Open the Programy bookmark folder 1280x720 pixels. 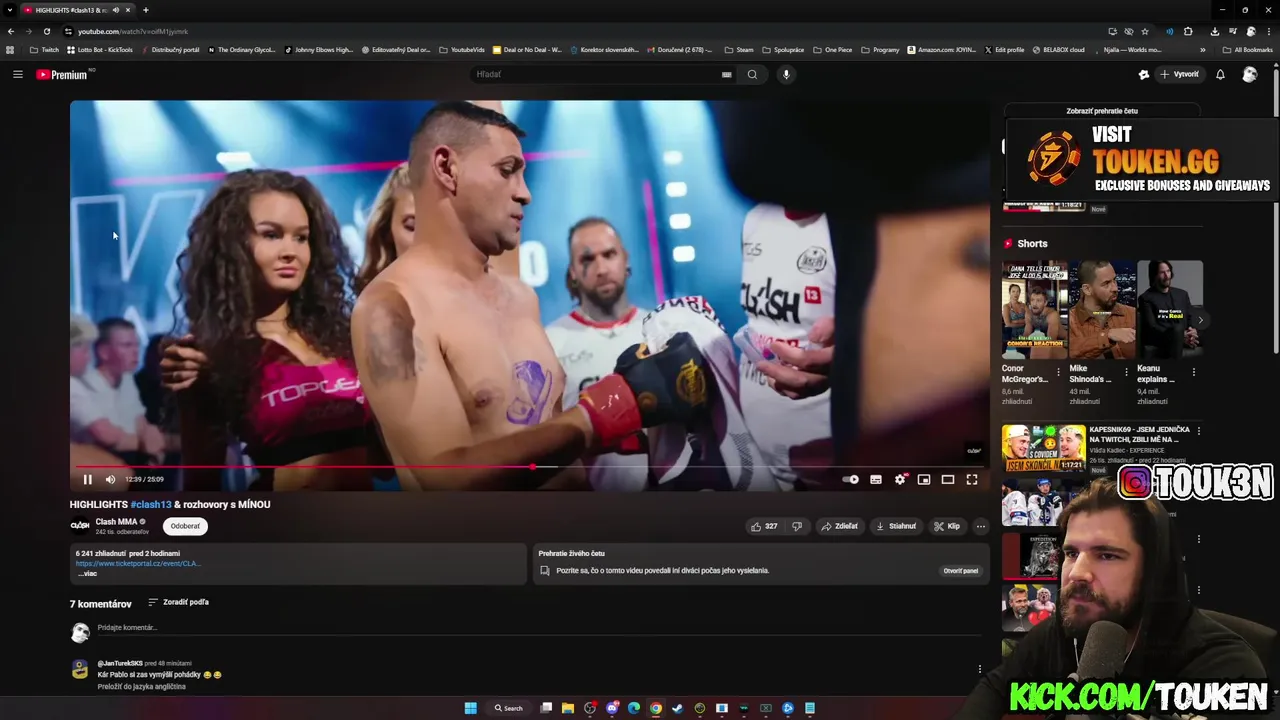(880, 49)
